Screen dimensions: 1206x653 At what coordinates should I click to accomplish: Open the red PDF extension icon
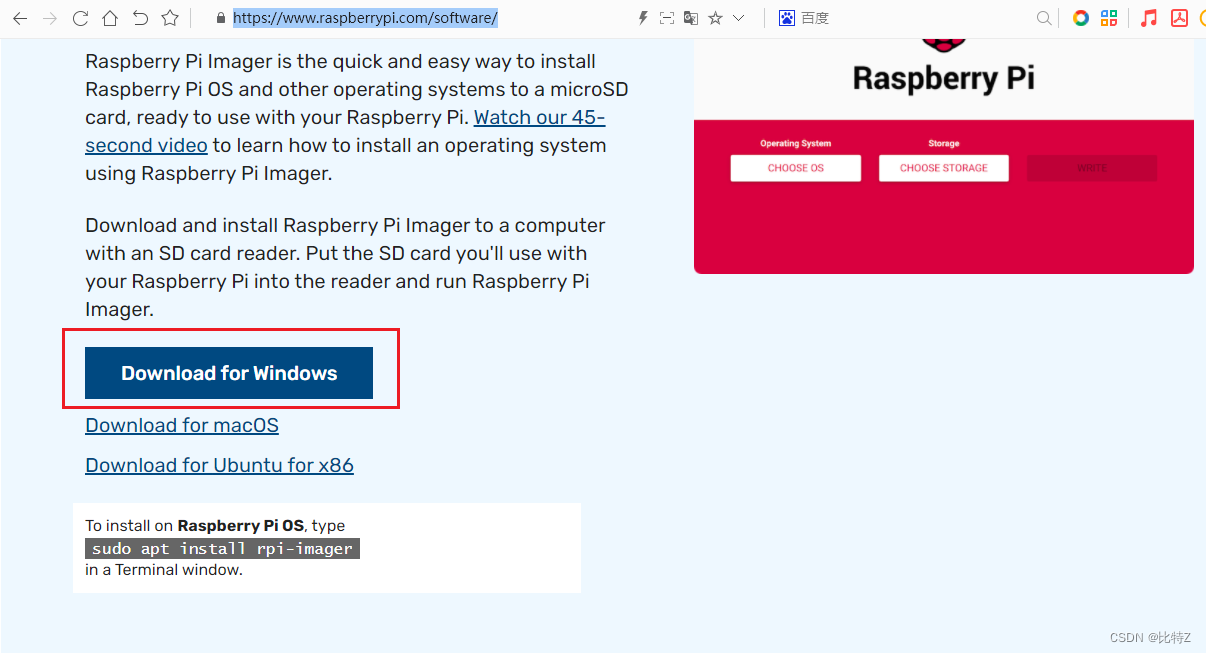[1179, 18]
